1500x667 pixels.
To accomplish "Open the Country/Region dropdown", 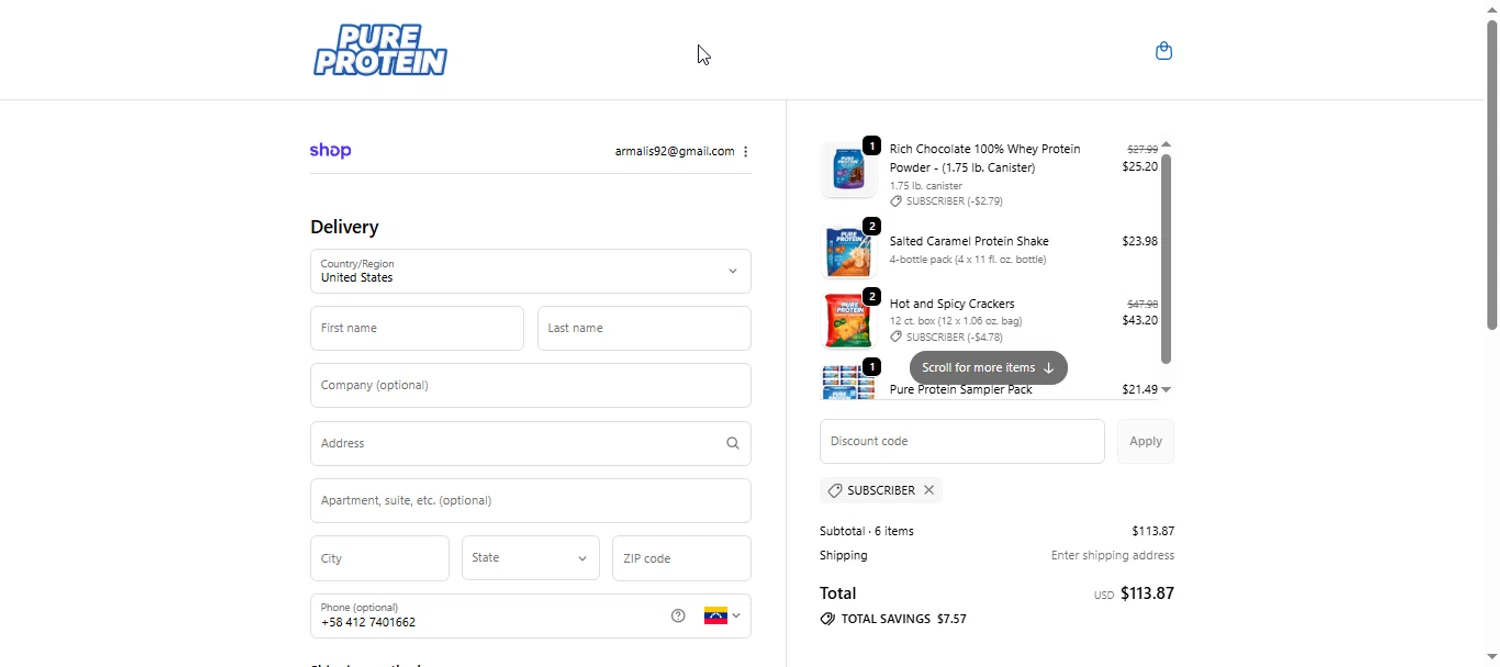I will click(x=530, y=271).
